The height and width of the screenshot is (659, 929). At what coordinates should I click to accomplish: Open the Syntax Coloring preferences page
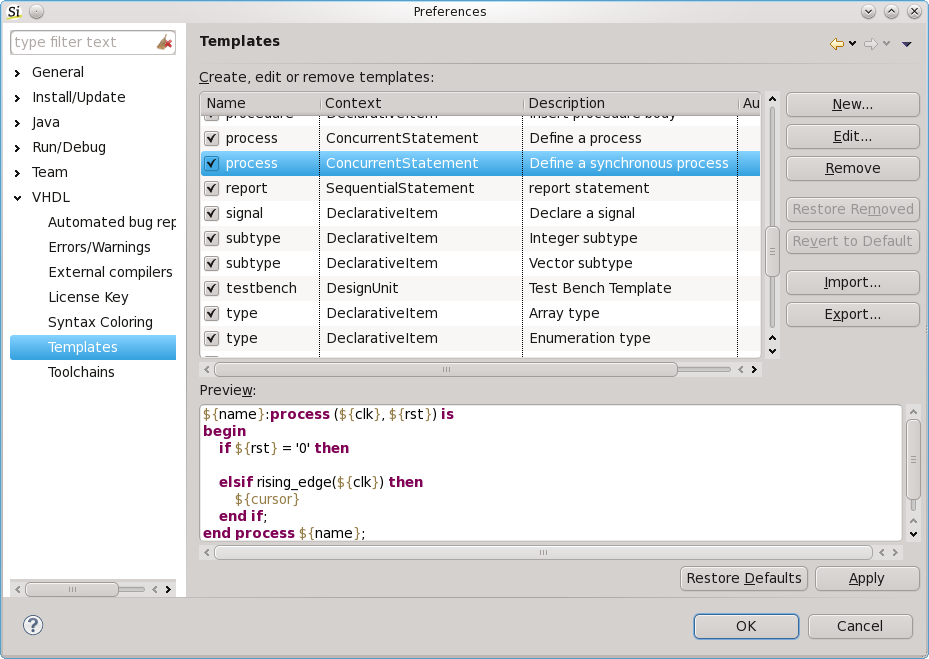[100, 322]
